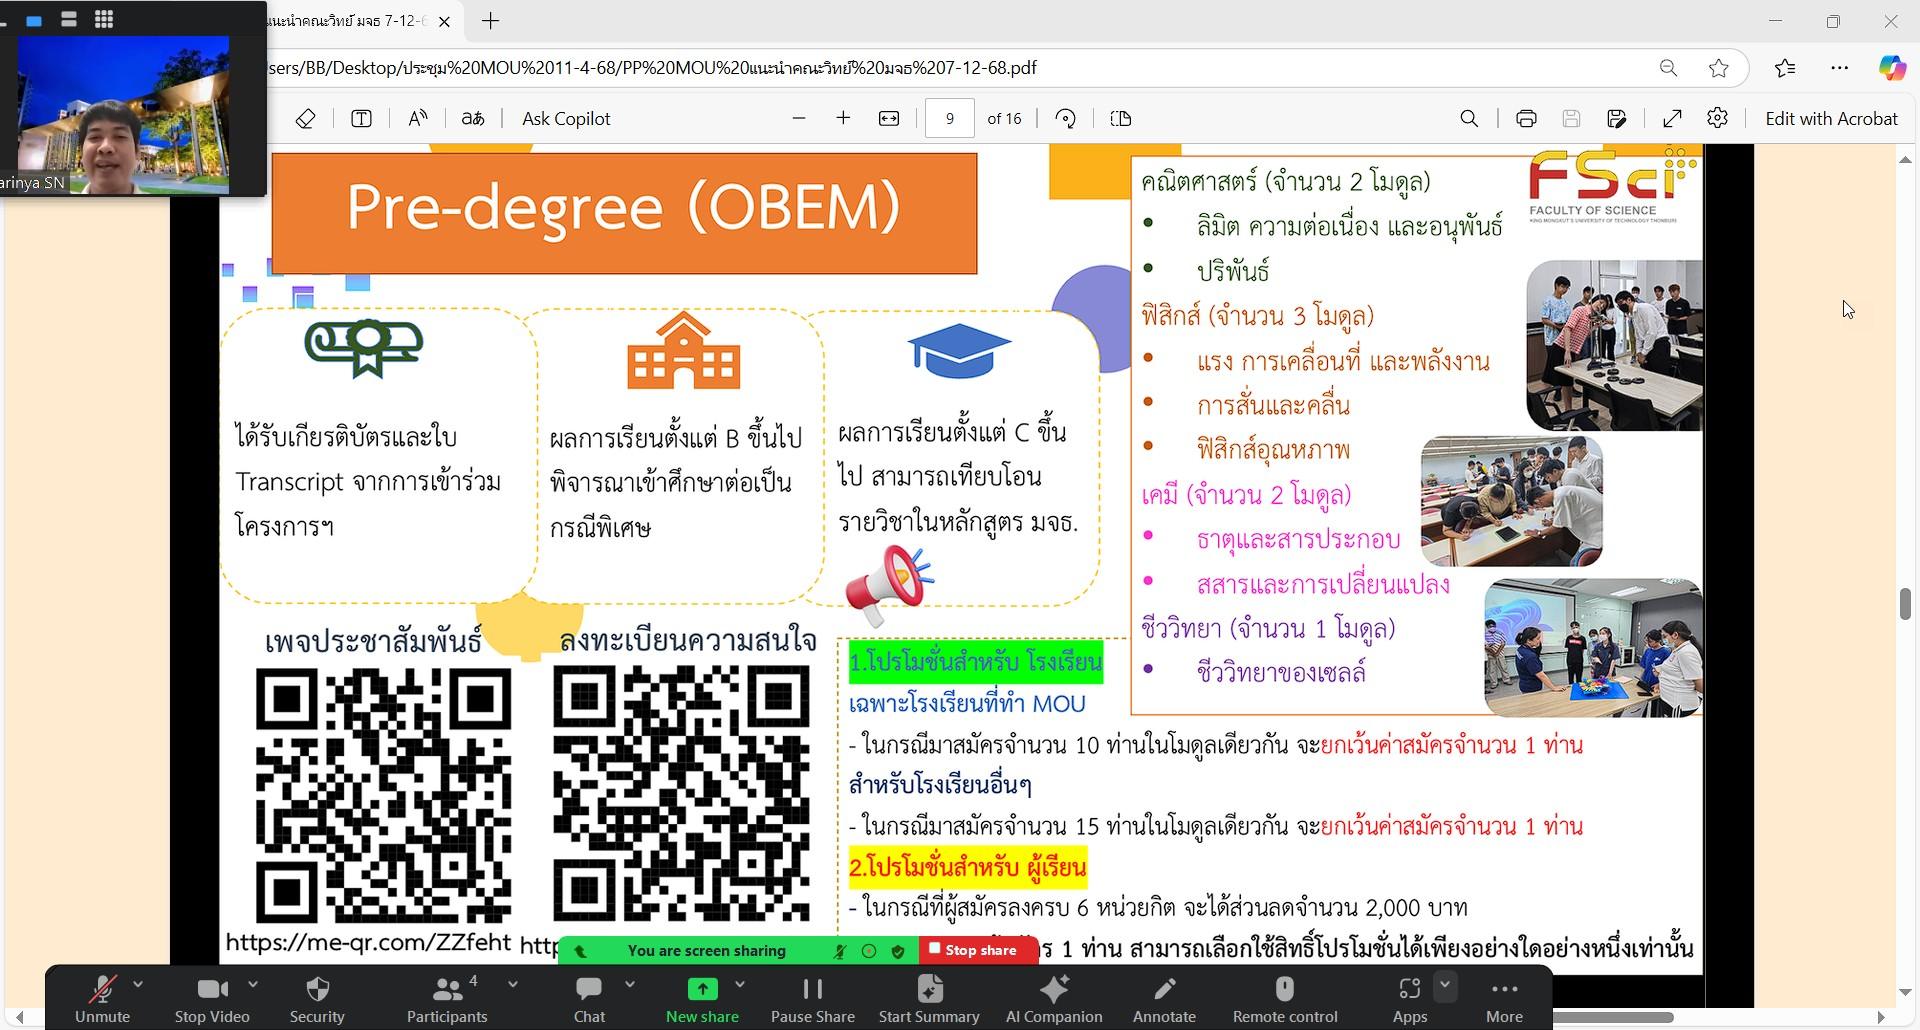
Task: Start a New share
Action: coord(702,999)
